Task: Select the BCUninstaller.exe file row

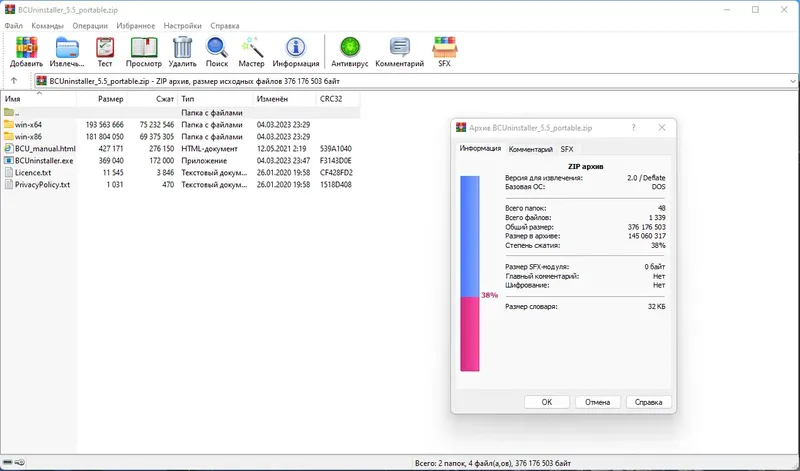Action: click(x=177, y=161)
